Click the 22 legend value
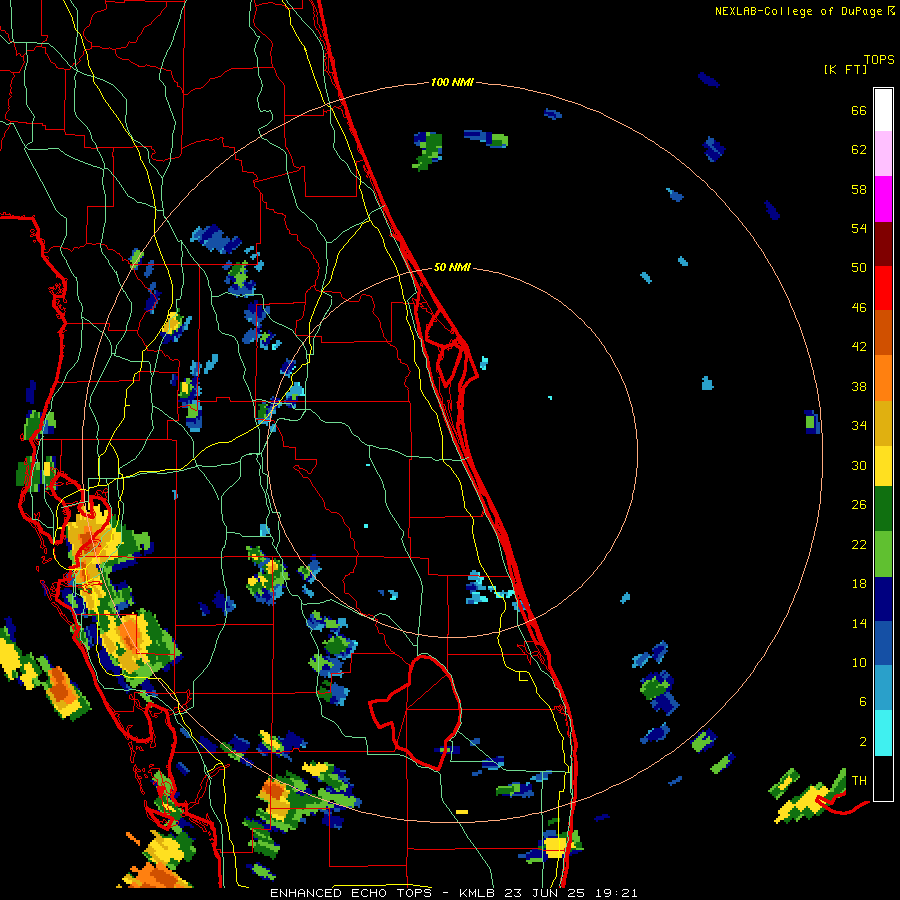Screen dimensions: 900x900 pos(859,545)
